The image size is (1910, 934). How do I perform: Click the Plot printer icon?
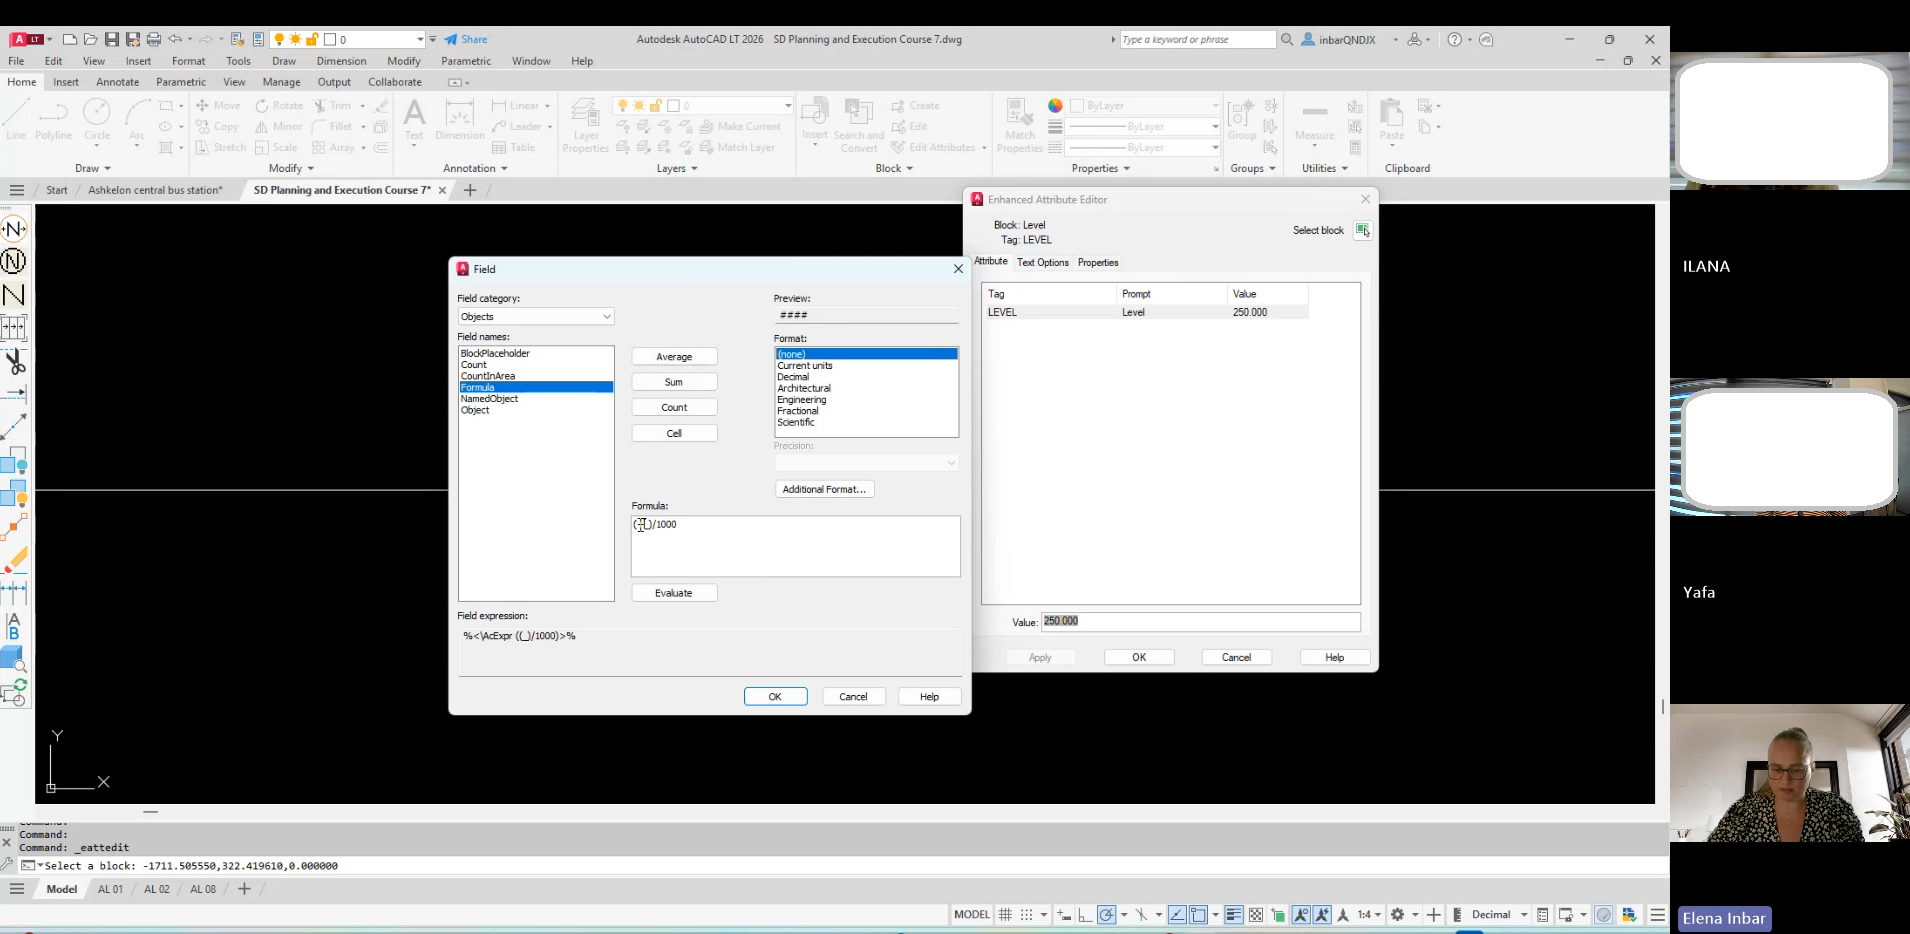(153, 39)
